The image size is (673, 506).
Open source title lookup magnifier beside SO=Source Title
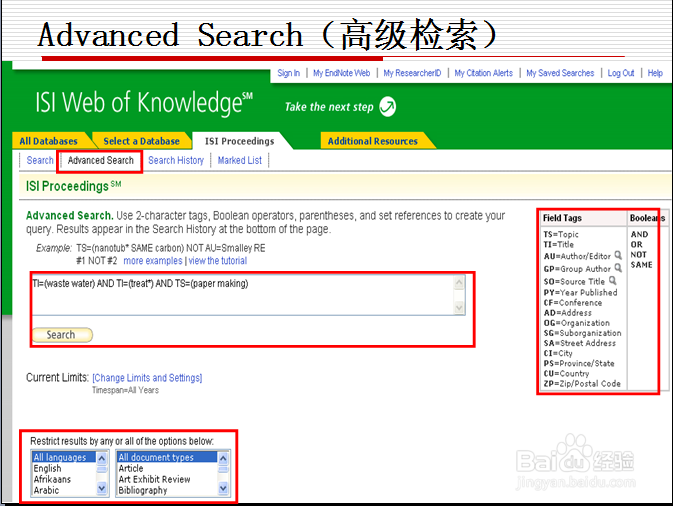(612, 281)
